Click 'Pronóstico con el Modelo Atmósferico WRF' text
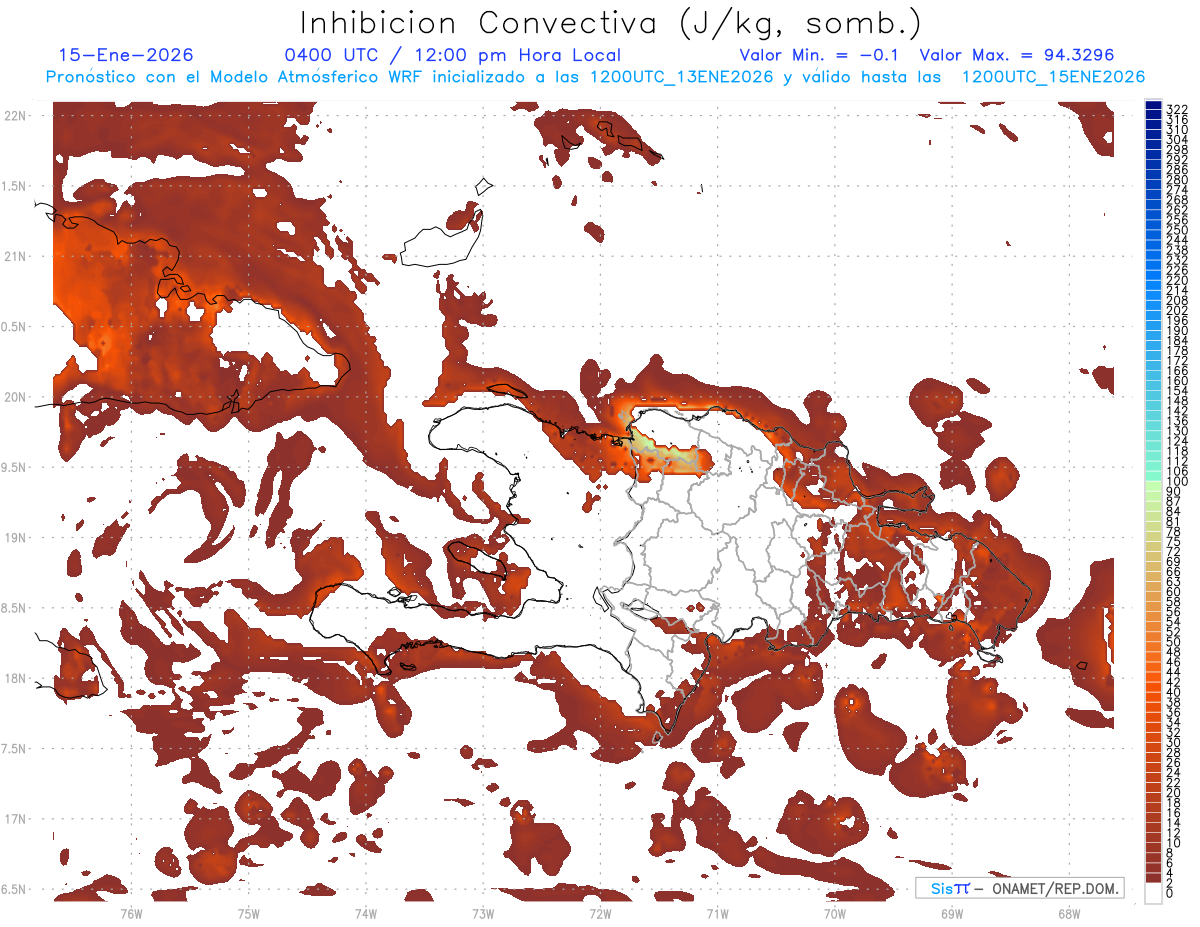Image resolution: width=1200 pixels, height=927 pixels. point(237,77)
